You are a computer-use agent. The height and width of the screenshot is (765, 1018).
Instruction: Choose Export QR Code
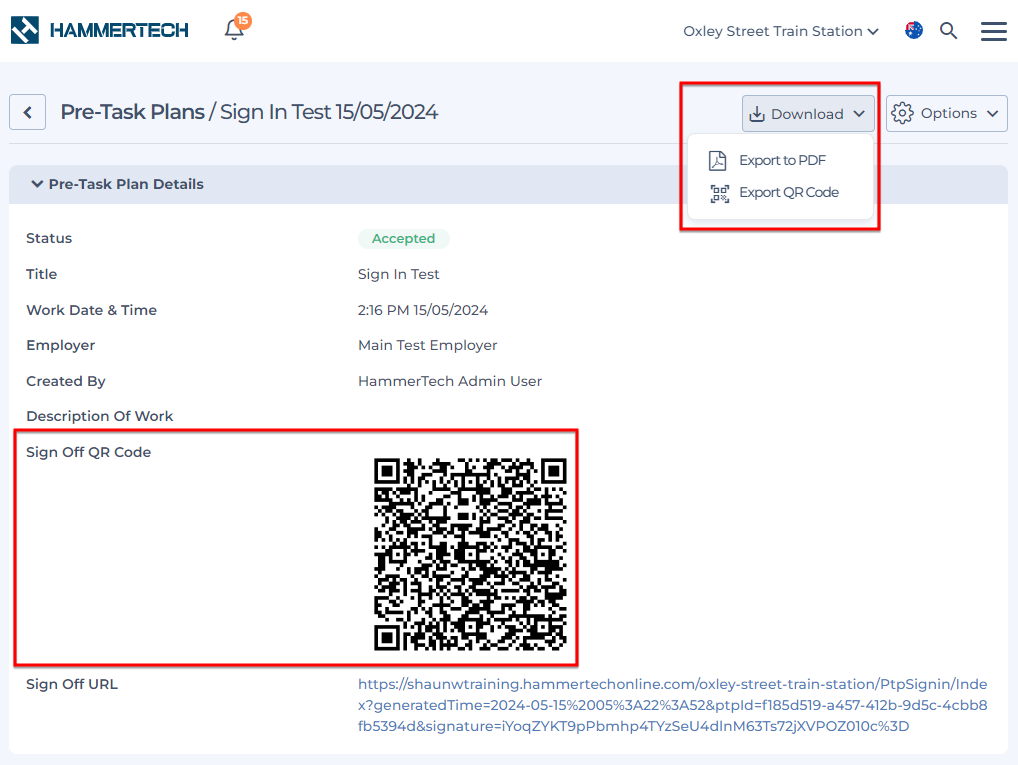pyautogui.click(x=780, y=193)
